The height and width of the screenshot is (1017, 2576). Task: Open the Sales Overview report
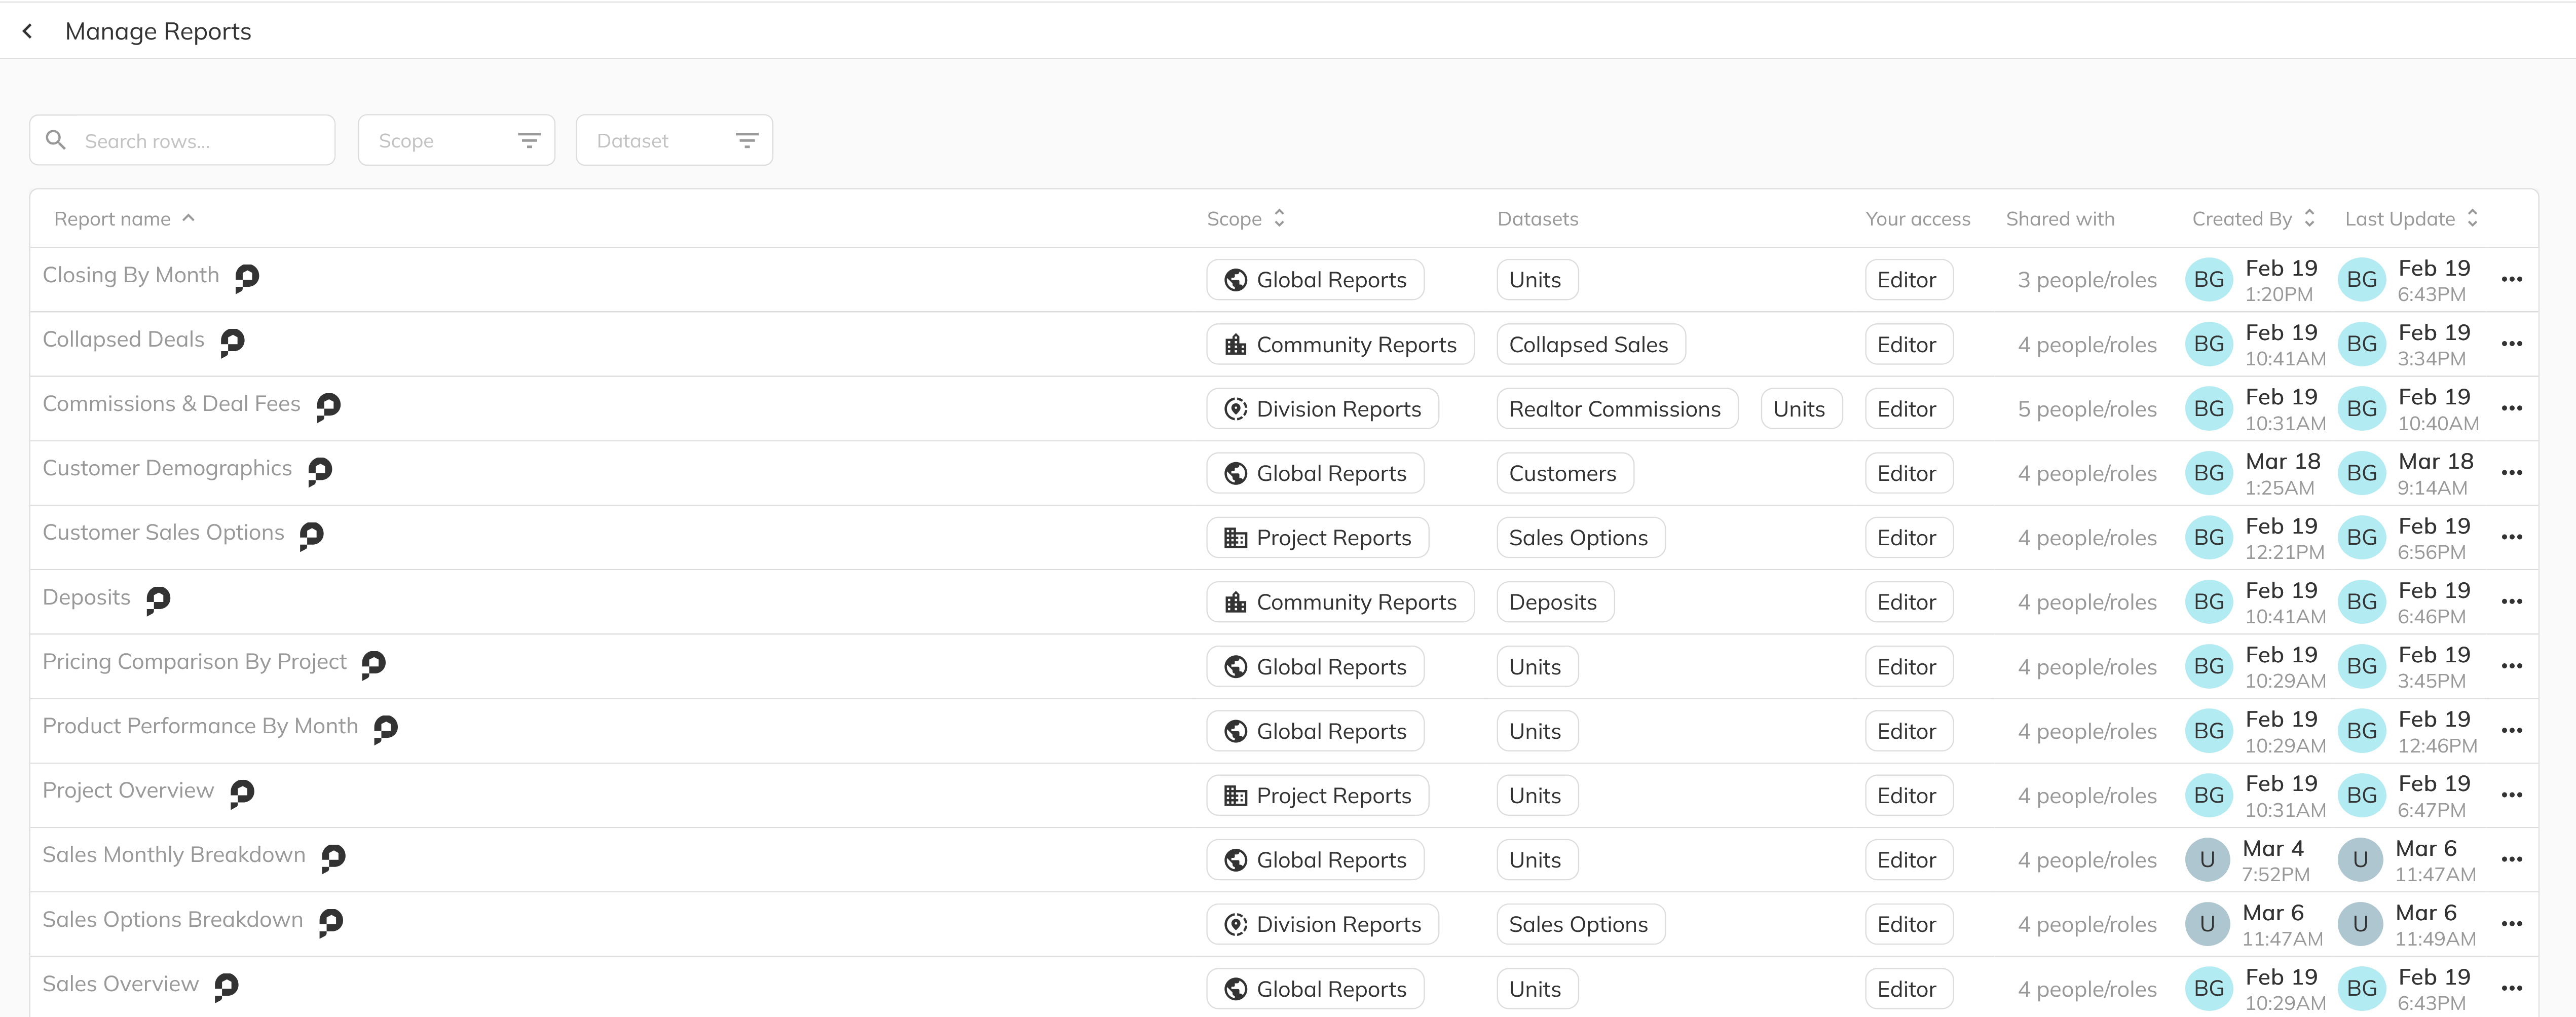pyautogui.click(x=120, y=985)
